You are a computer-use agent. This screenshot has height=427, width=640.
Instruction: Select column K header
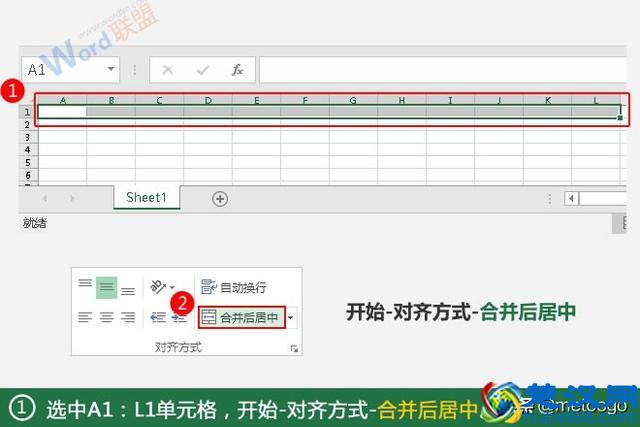[x=548, y=100]
